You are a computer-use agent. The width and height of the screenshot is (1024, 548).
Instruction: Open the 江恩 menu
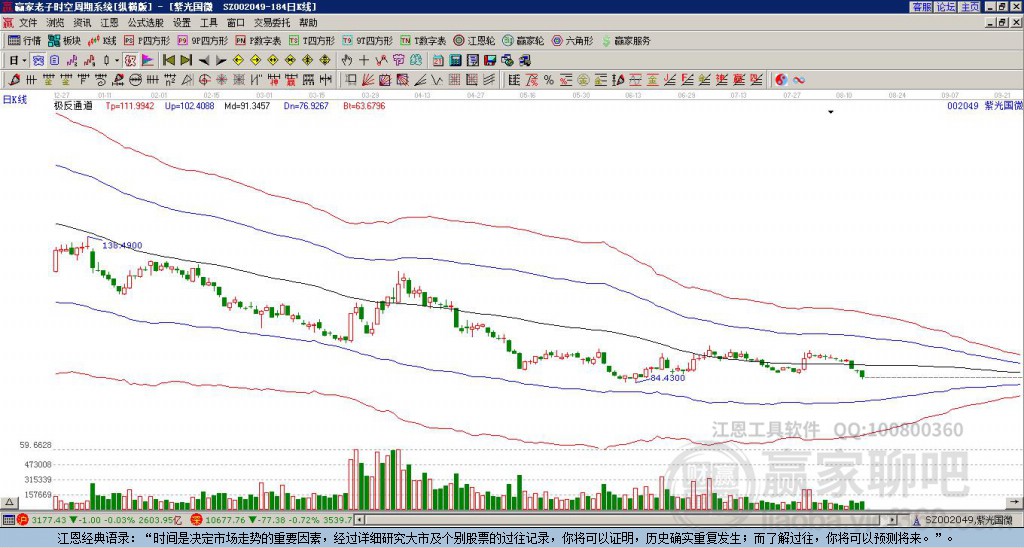pos(109,23)
